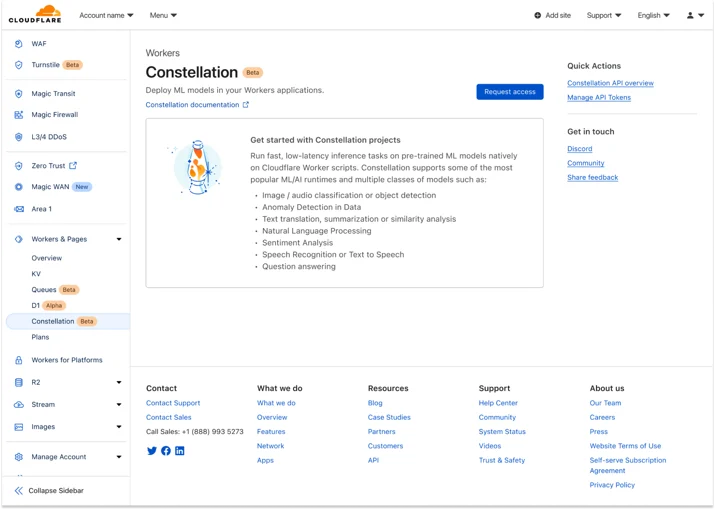Open Contact Sales footer link

(168, 417)
